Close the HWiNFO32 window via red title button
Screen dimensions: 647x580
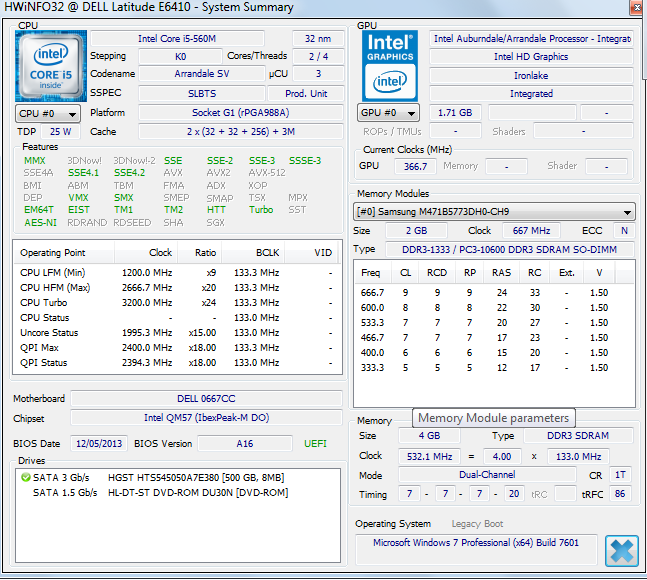pos(635,8)
